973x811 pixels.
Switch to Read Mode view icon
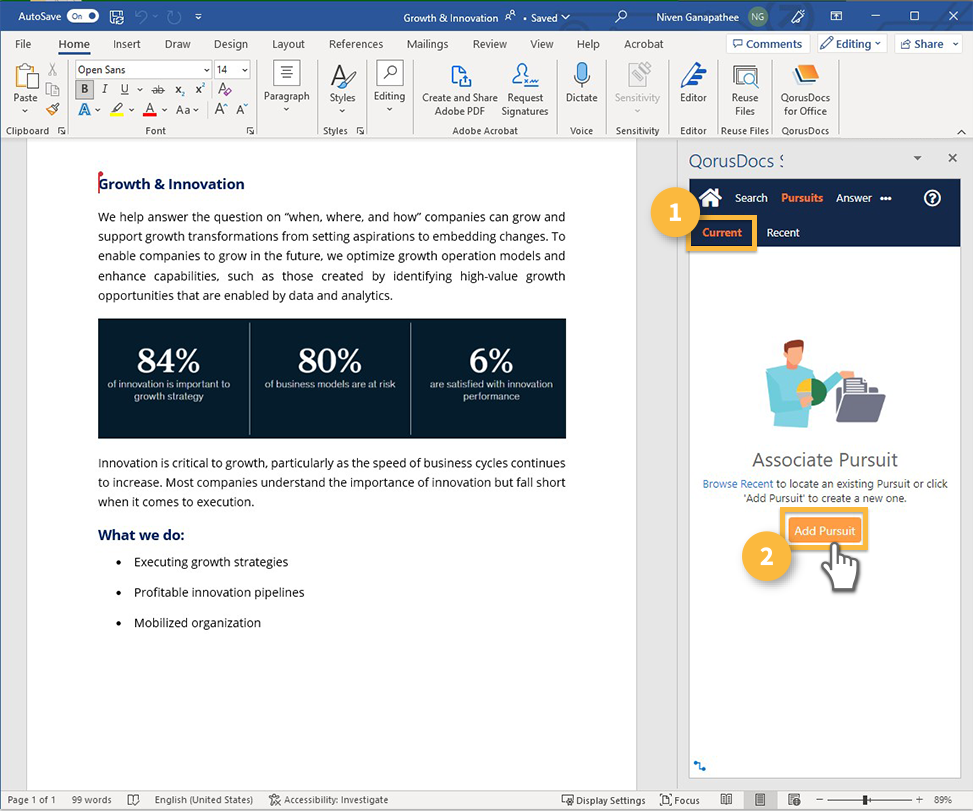click(726, 799)
